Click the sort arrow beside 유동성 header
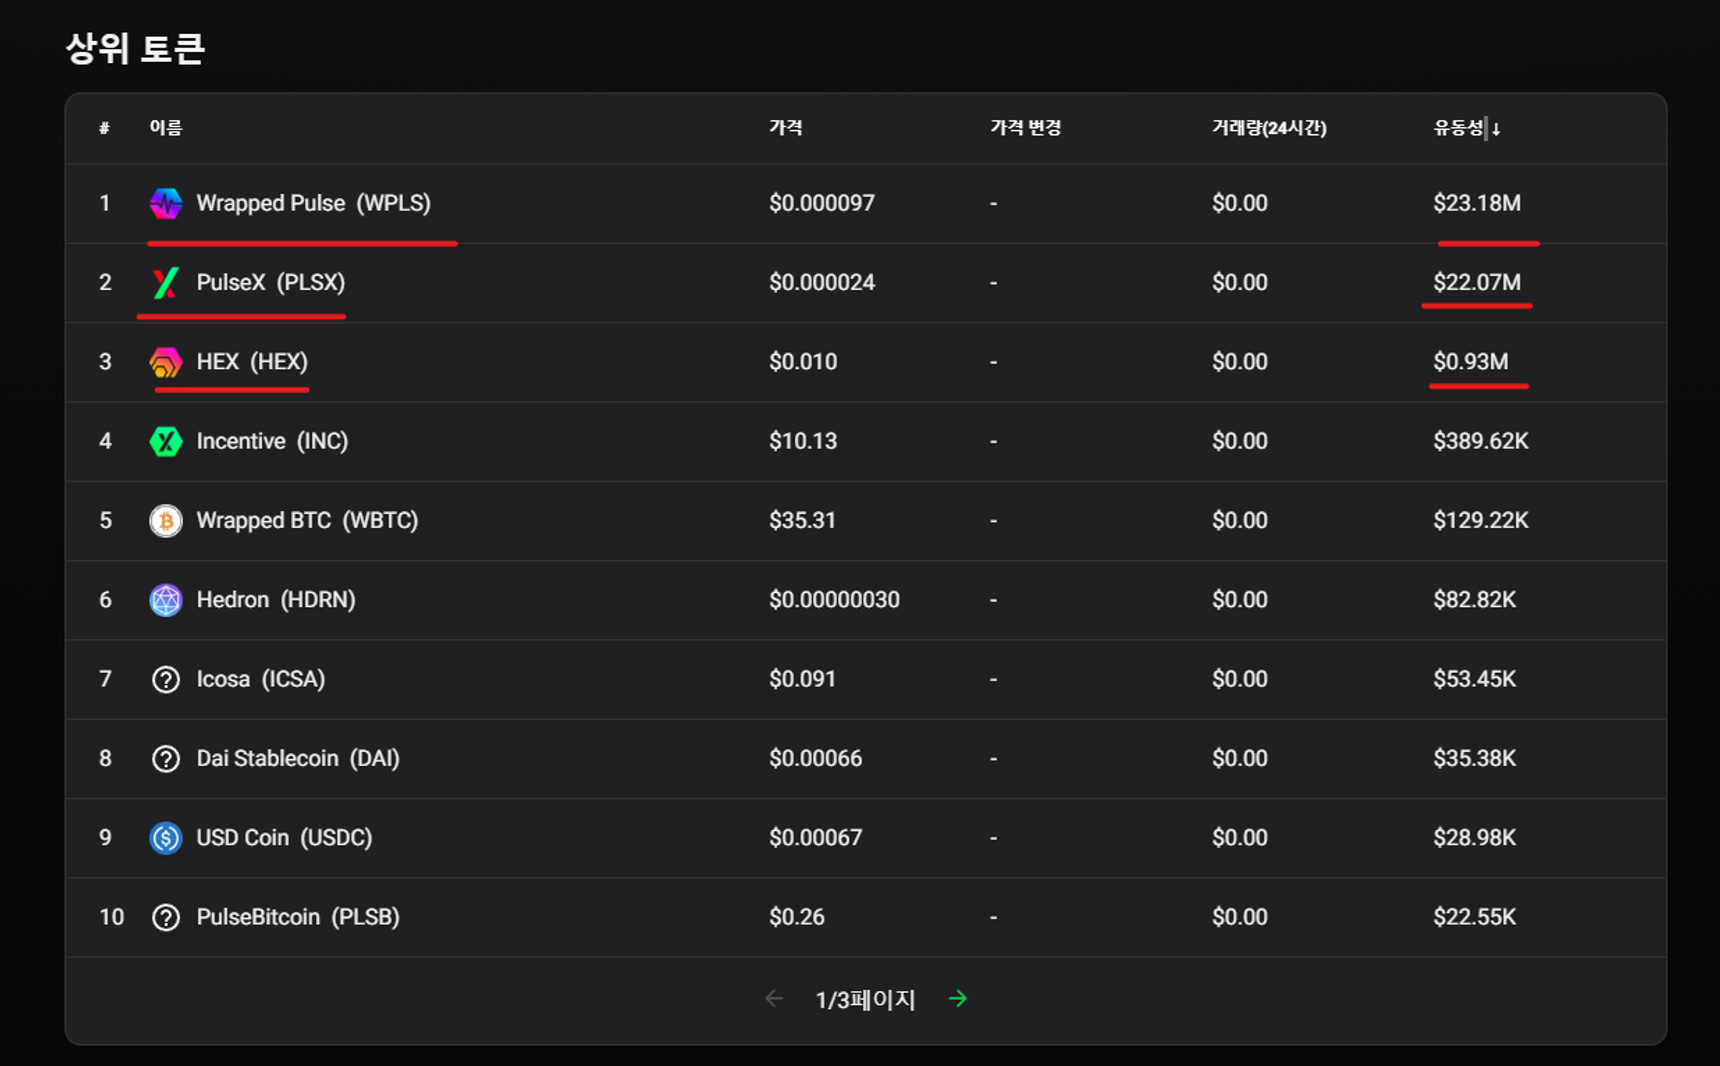Viewport: 1720px width, 1066px height. click(1496, 128)
